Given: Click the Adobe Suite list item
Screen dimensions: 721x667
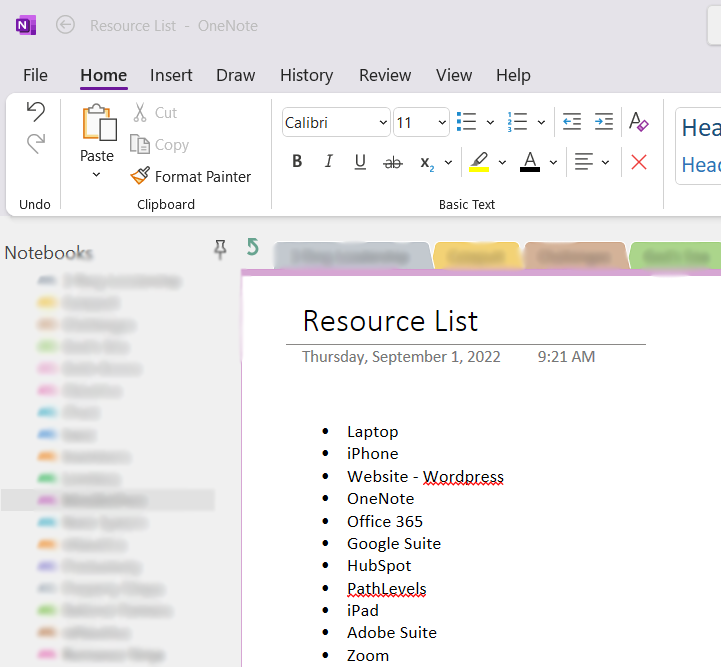Looking at the screenshot, I should point(392,633).
